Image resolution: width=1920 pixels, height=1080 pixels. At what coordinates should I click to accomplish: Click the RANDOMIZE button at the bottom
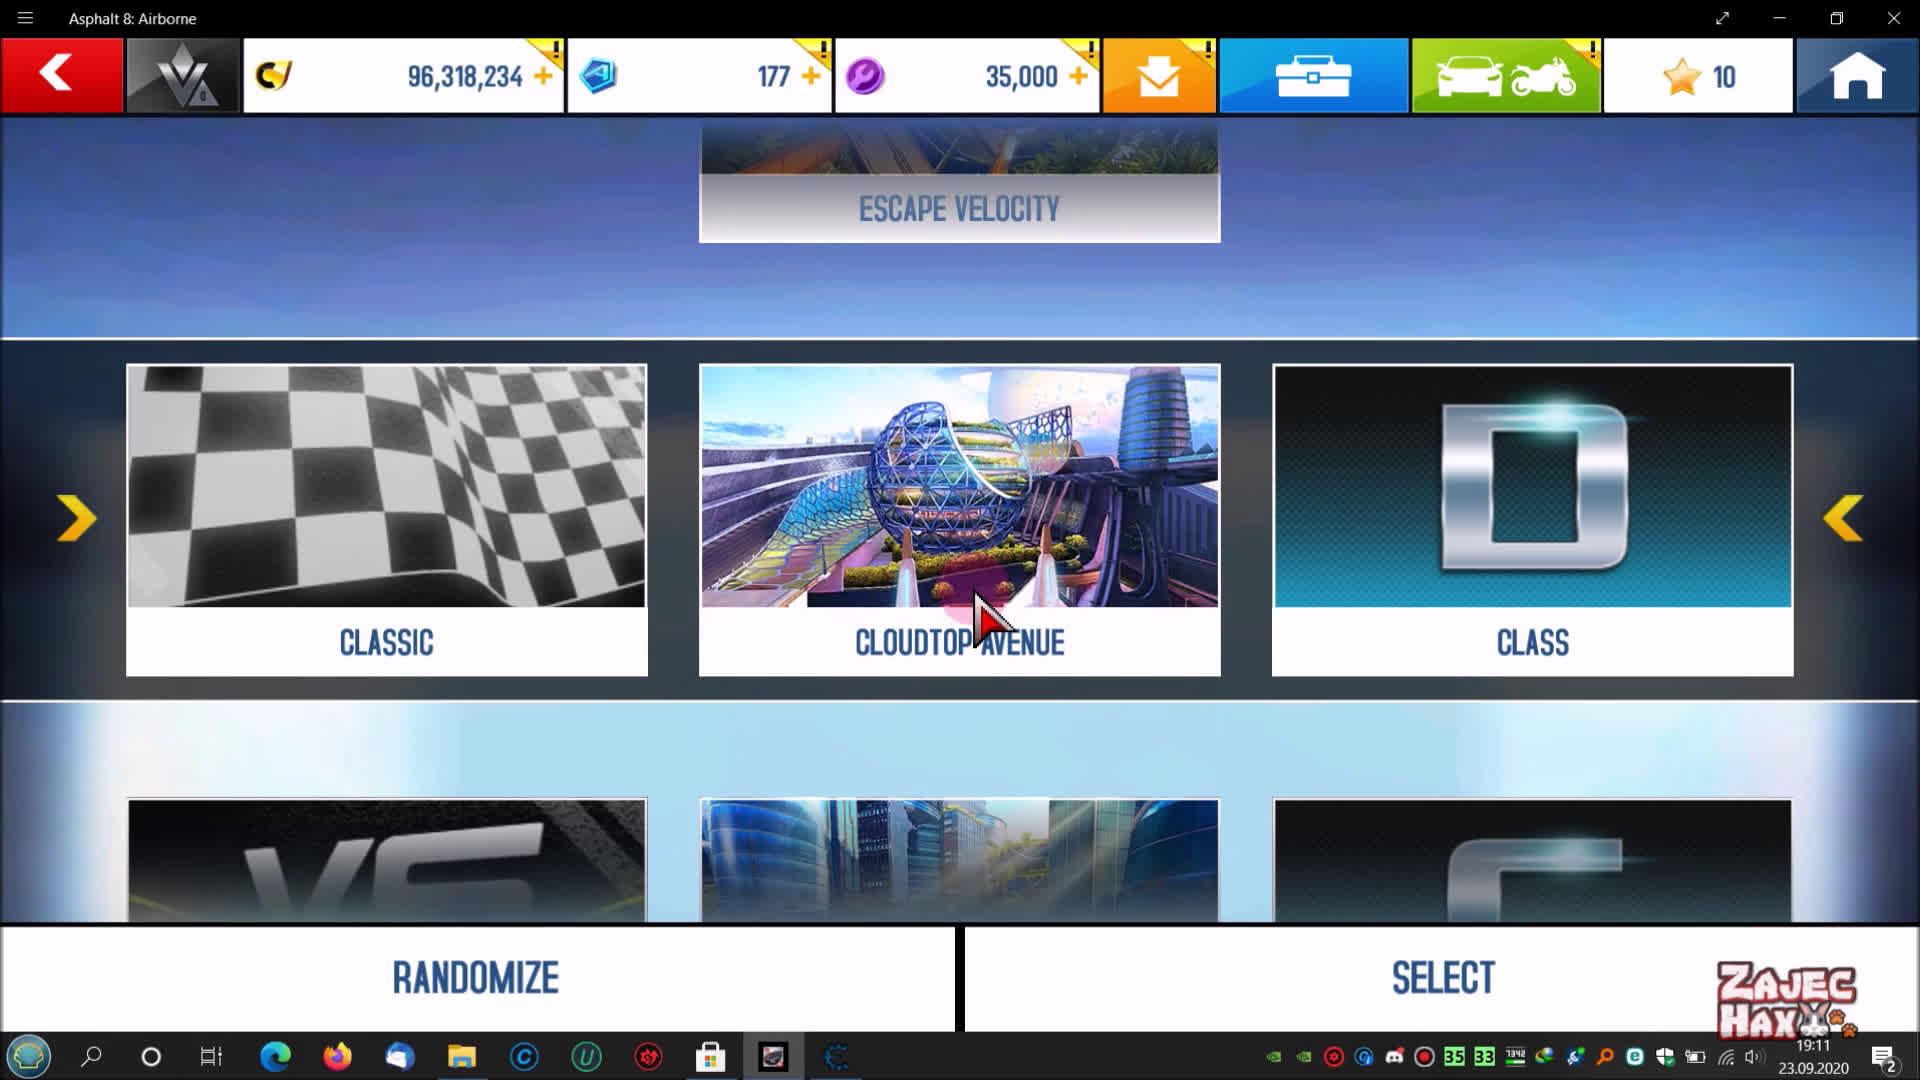click(475, 977)
